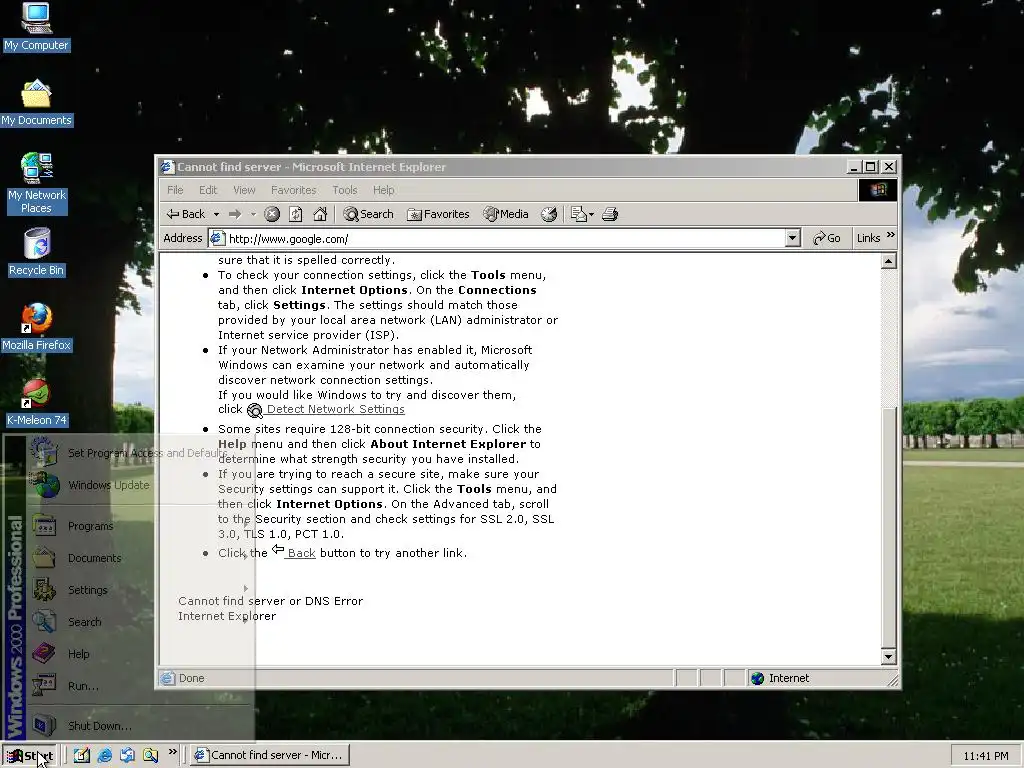Click the folder search quick launch icon
This screenshot has height=768, width=1024.
150,756
